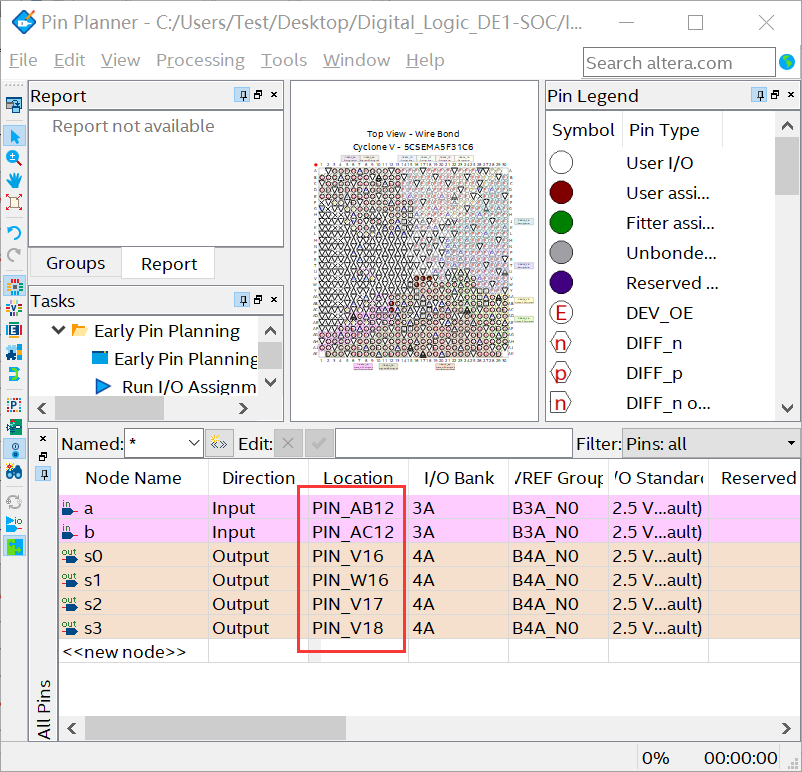Screen dimensions: 802x772
Task: Click the green Fitter assigned legend symbol
Action: click(561, 223)
